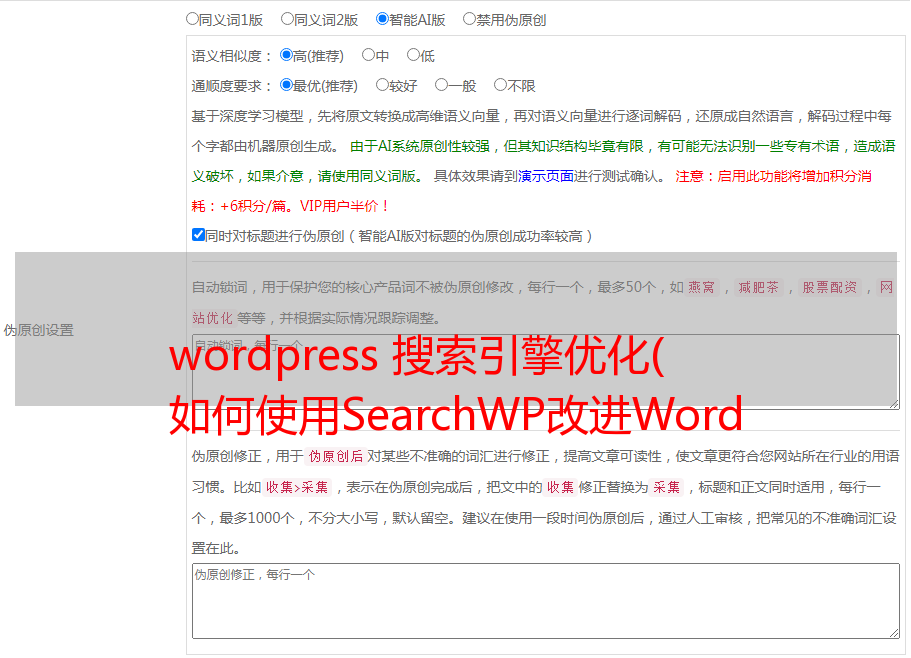This screenshot has width=911, height=658.
Task: Set 通顺度要求 to 最优(推荐)
Action: coord(286,85)
